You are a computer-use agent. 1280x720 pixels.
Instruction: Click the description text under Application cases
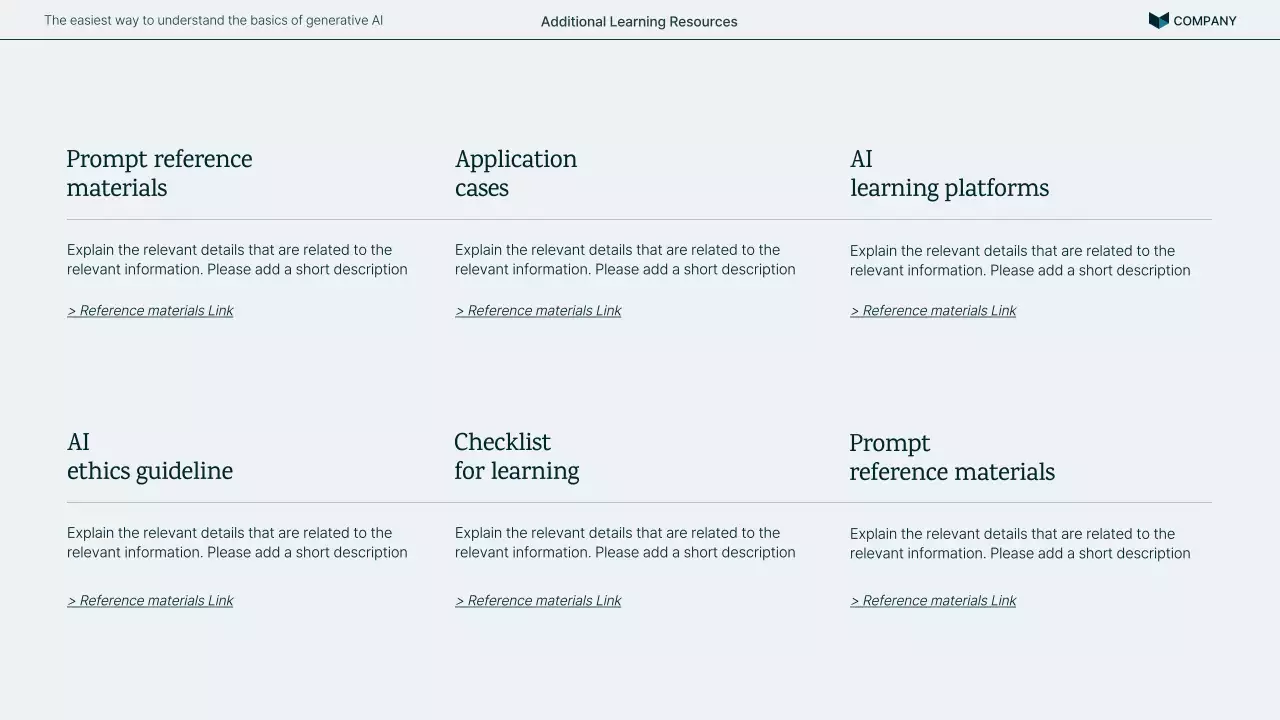[625, 260]
